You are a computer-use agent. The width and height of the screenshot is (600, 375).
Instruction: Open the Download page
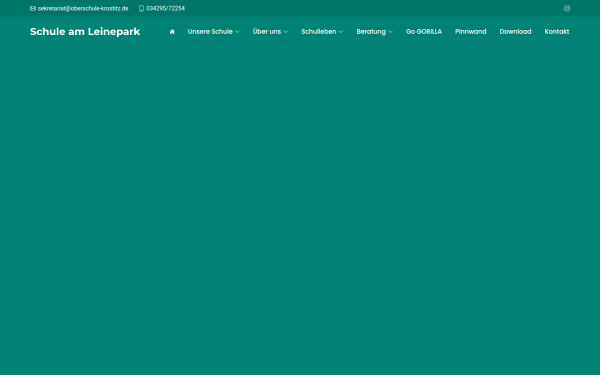515,32
